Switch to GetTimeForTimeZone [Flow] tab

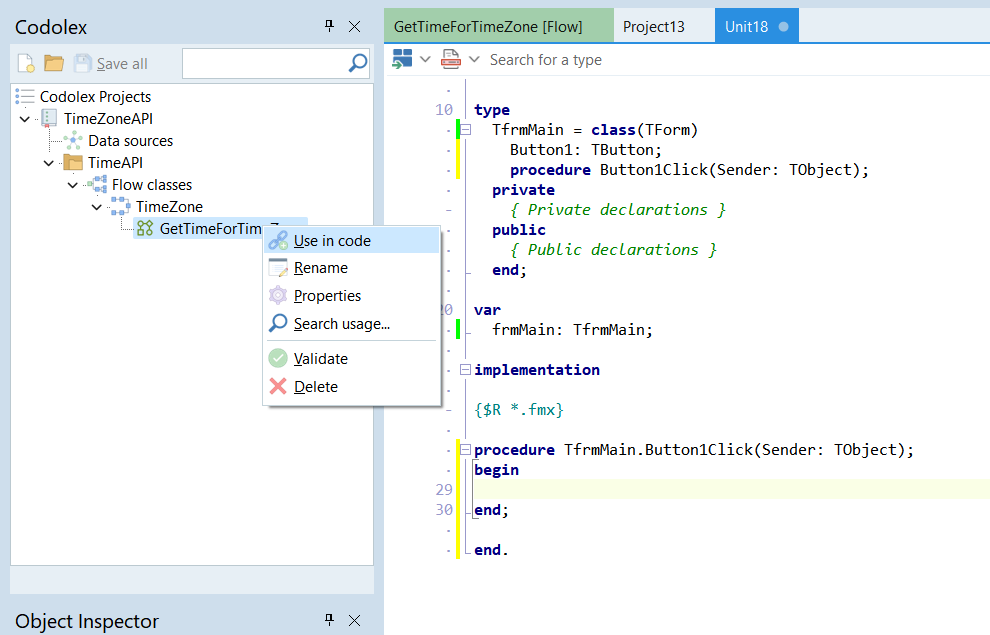[499, 27]
